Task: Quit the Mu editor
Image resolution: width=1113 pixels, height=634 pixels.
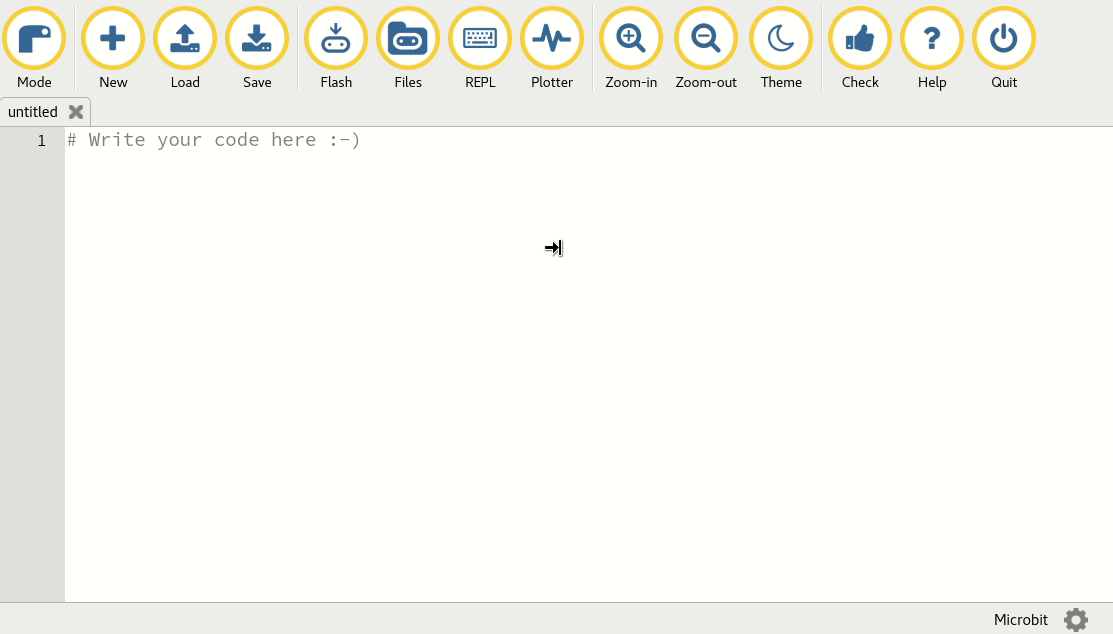Action: pos(1004,40)
